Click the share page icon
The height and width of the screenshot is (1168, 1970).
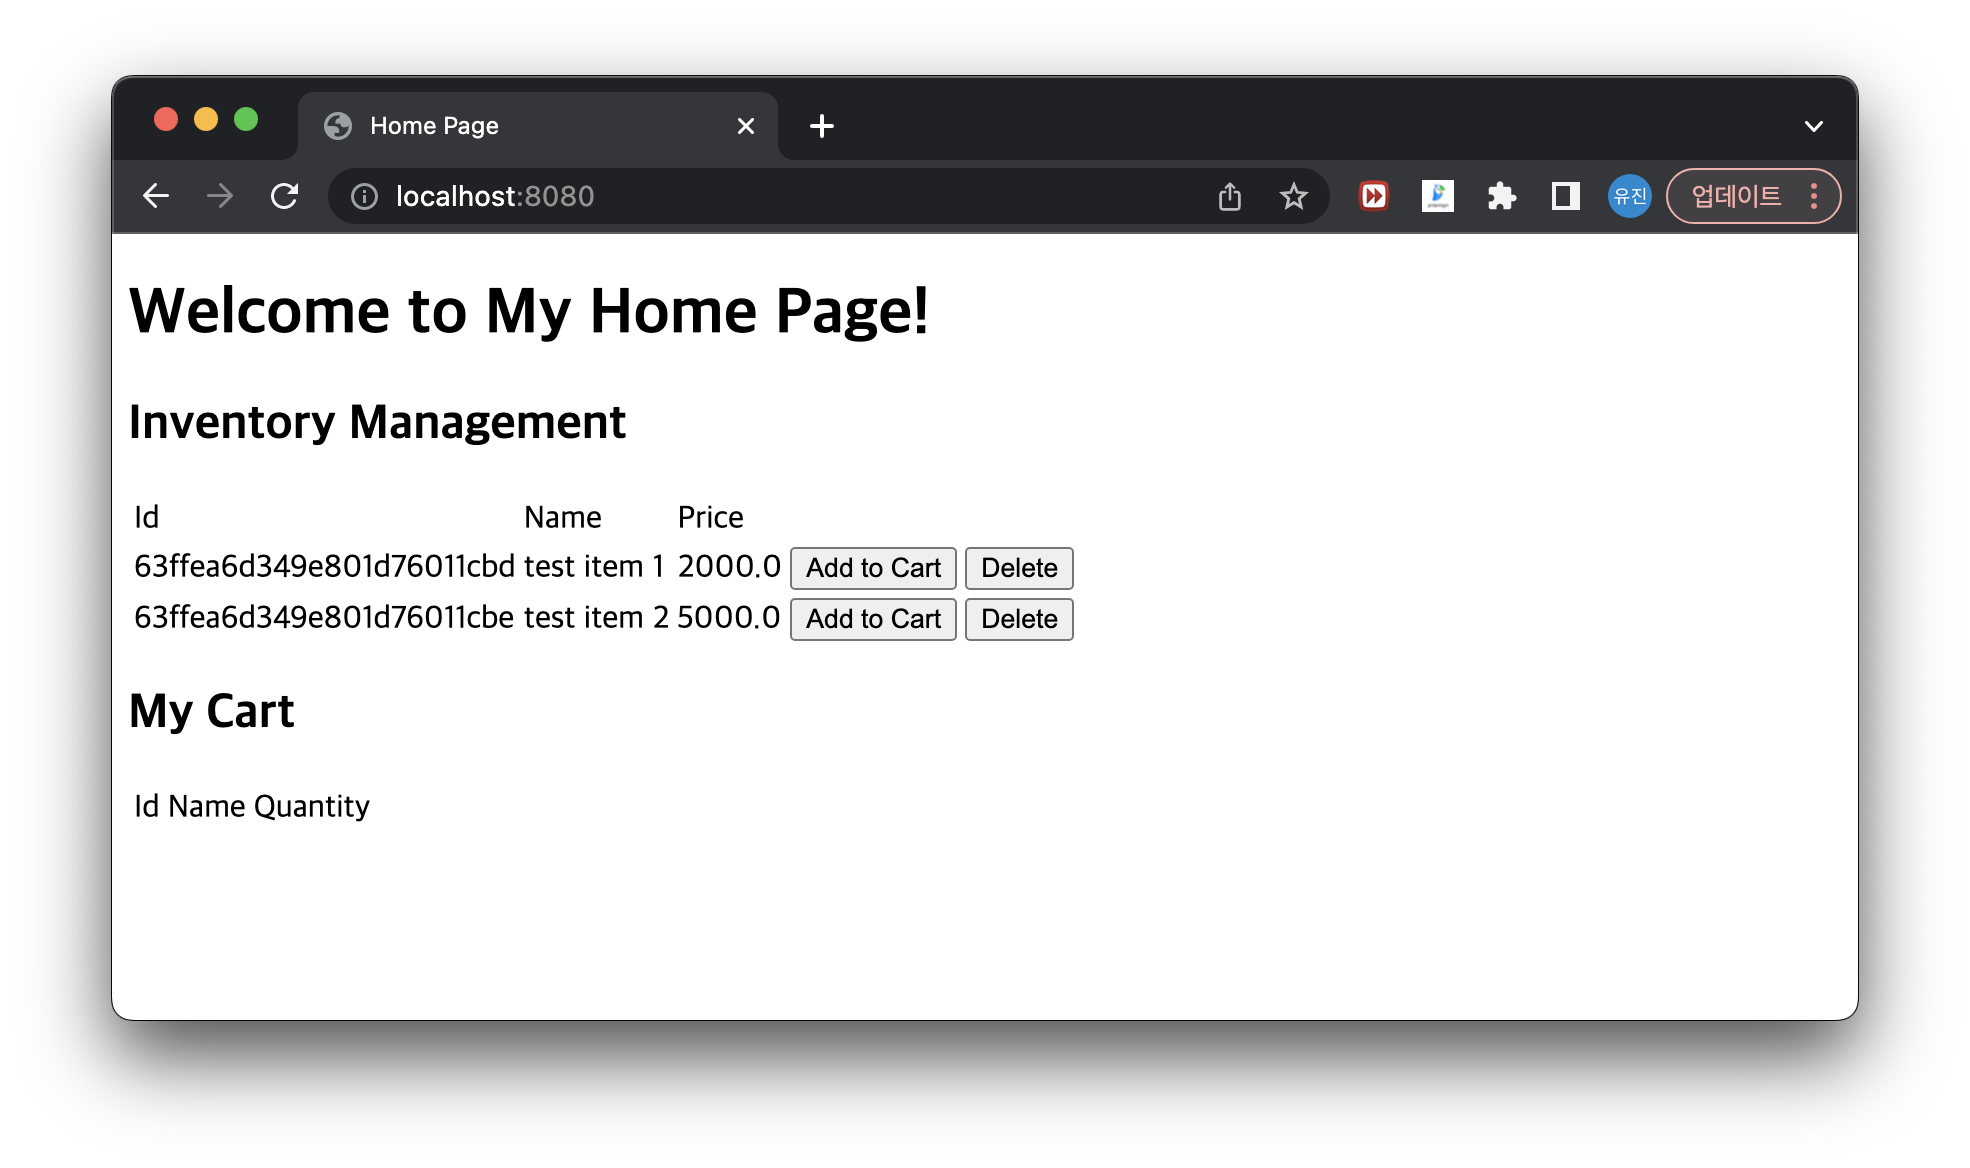(1230, 197)
